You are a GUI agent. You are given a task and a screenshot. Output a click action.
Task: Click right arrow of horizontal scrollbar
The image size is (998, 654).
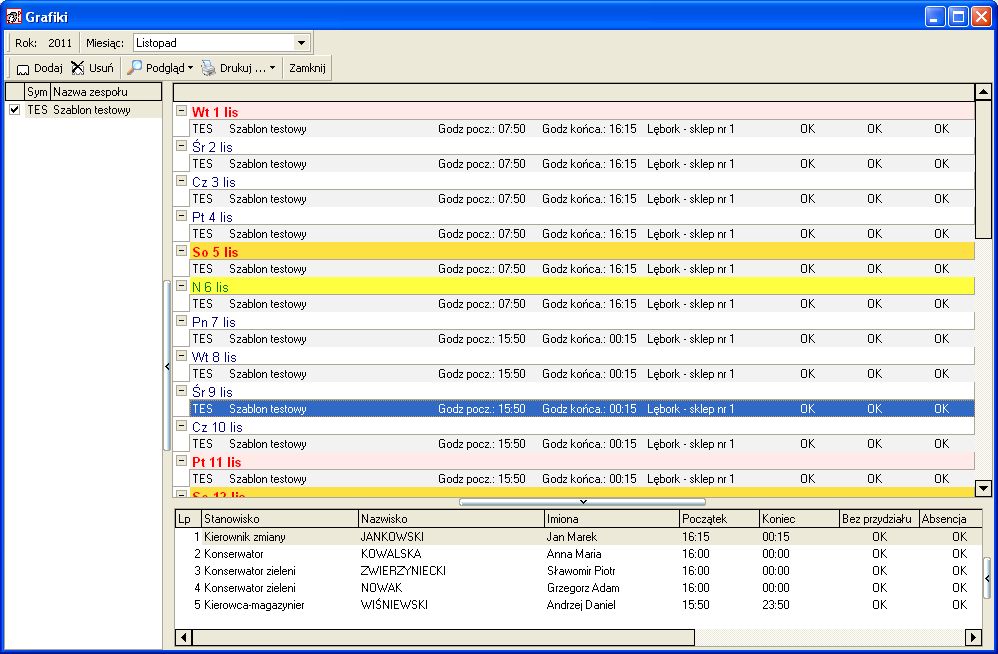click(973, 637)
